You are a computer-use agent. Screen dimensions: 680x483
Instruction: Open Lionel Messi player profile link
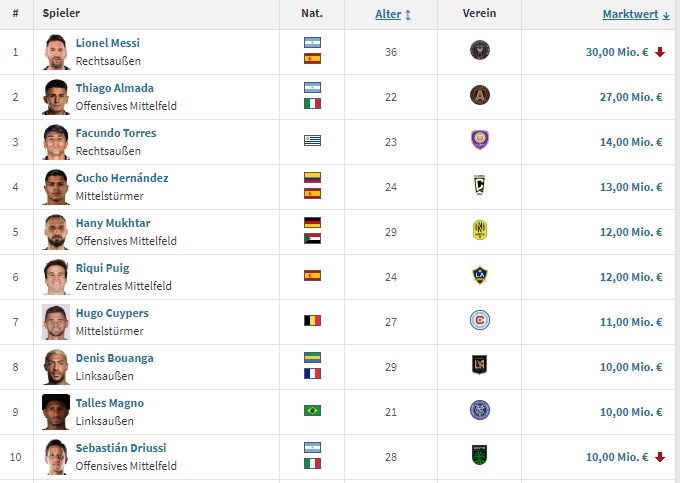pos(108,43)
